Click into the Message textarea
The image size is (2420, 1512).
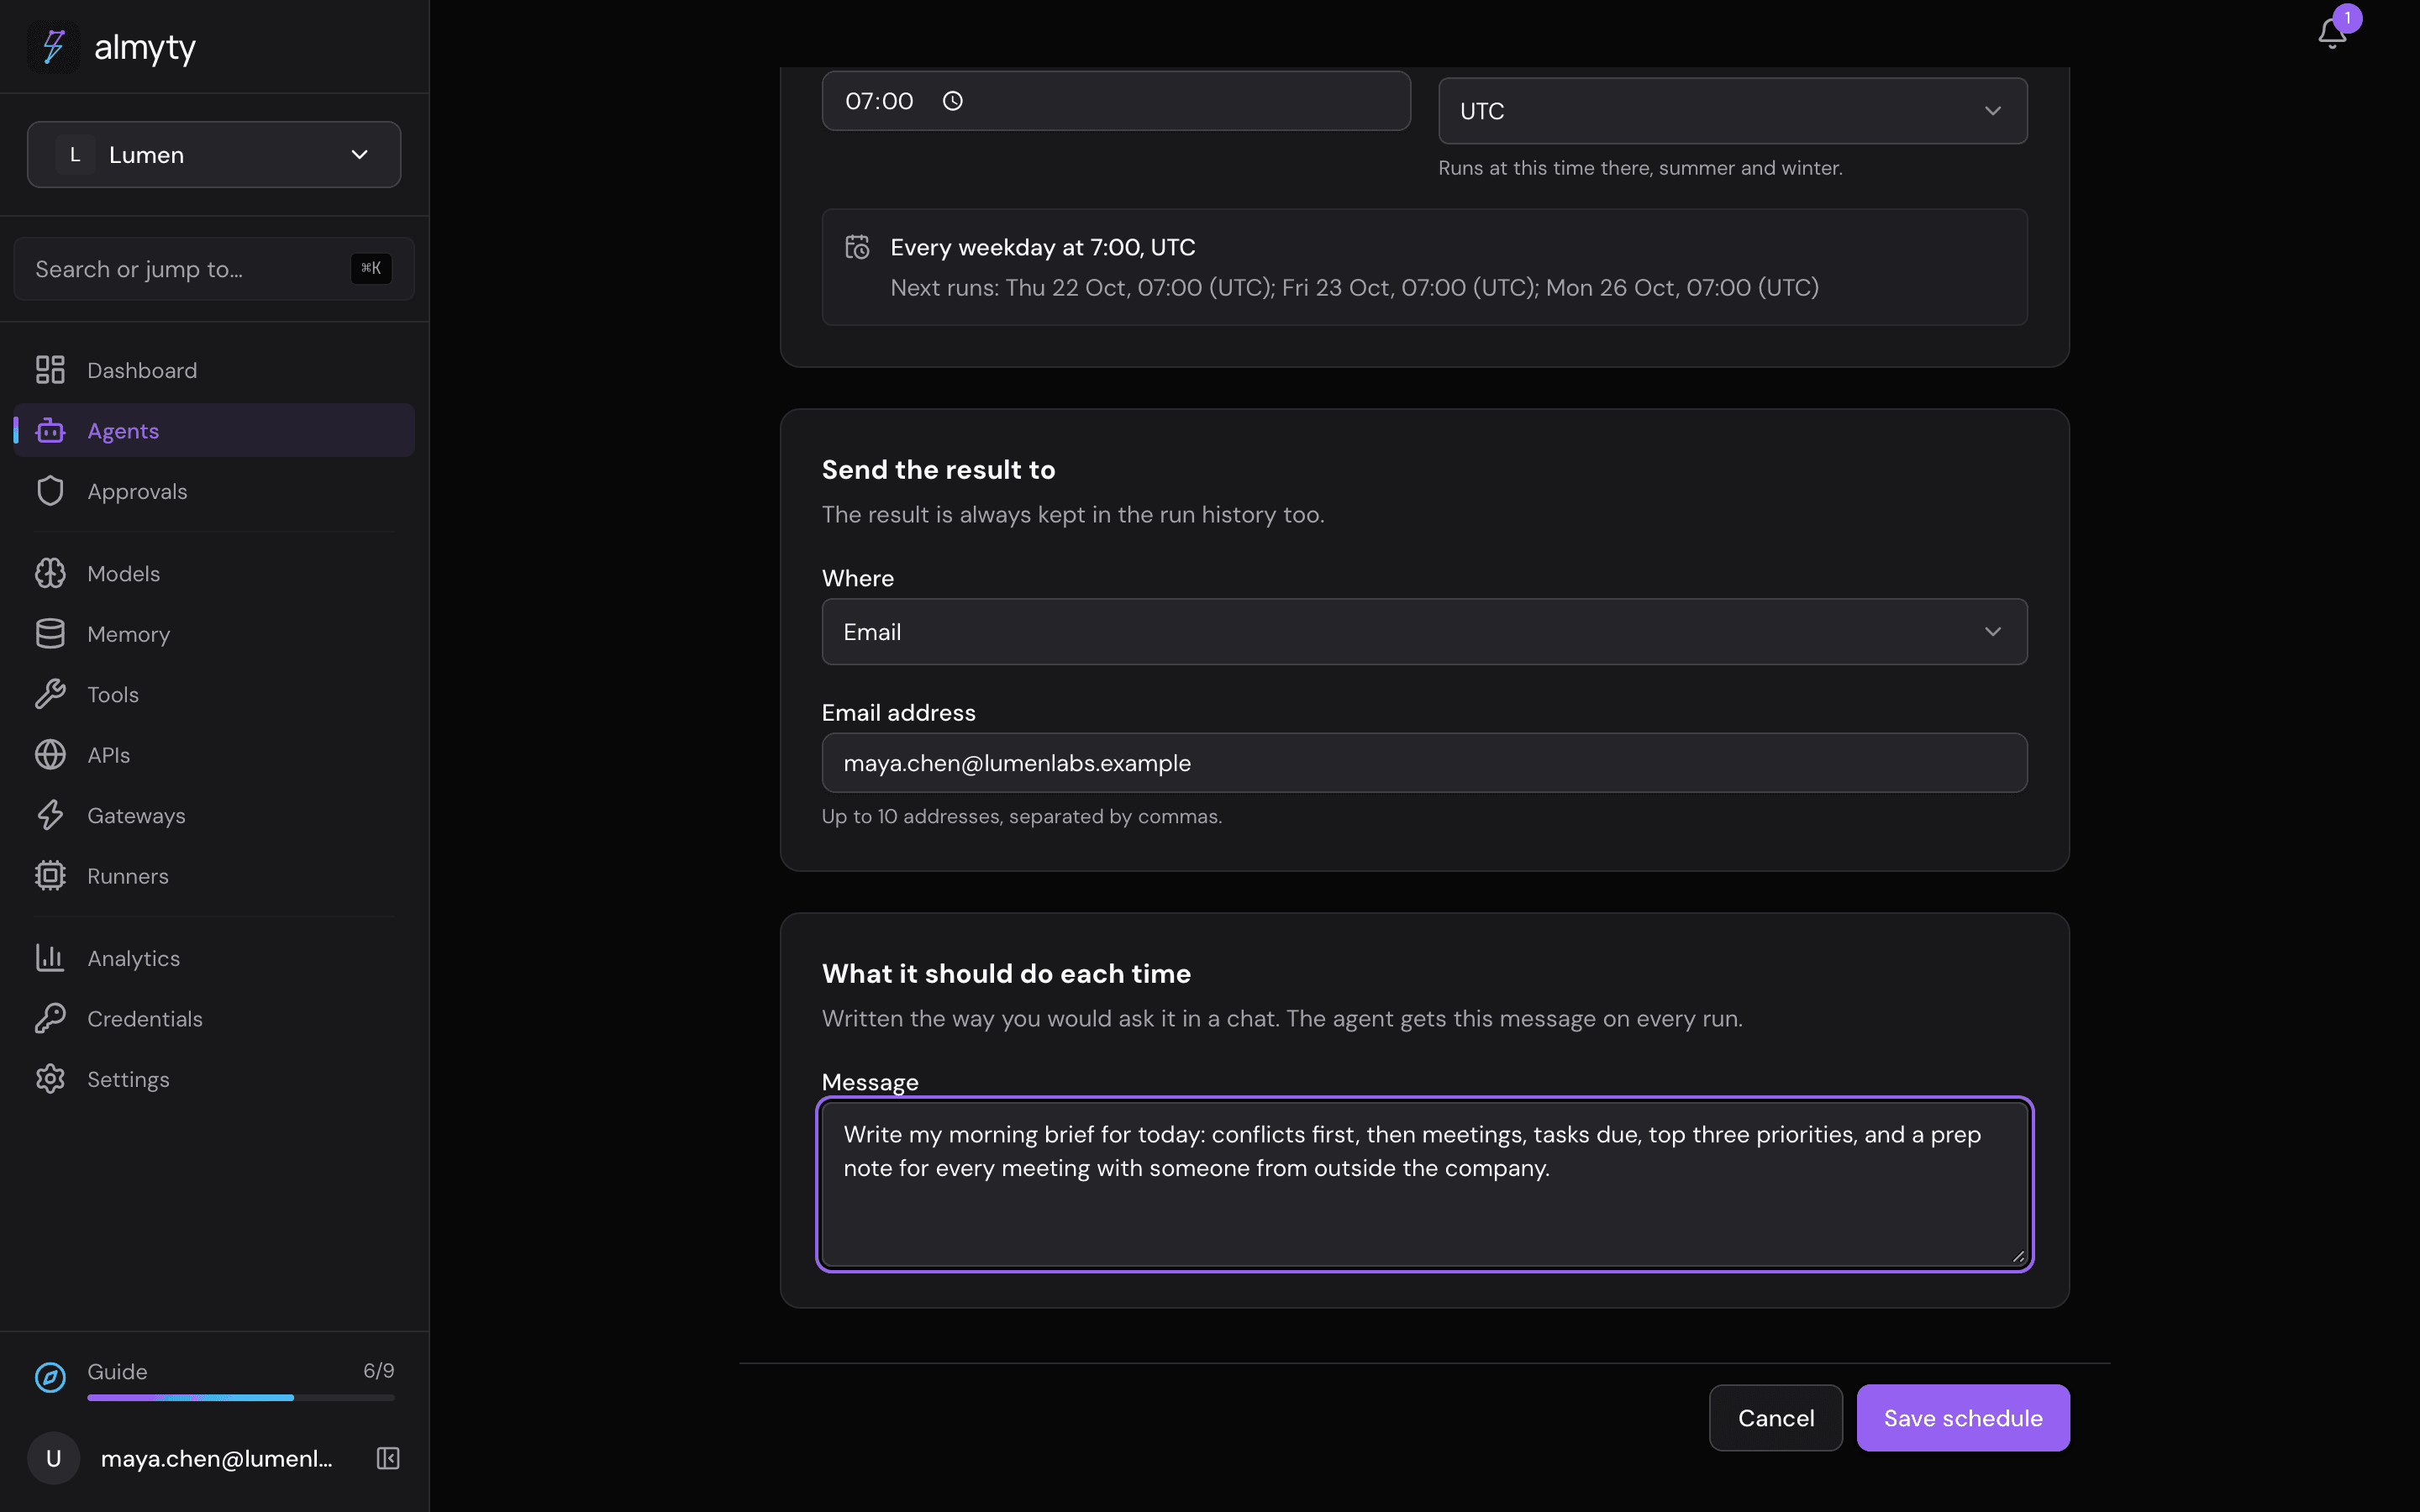[1424, 1184]
